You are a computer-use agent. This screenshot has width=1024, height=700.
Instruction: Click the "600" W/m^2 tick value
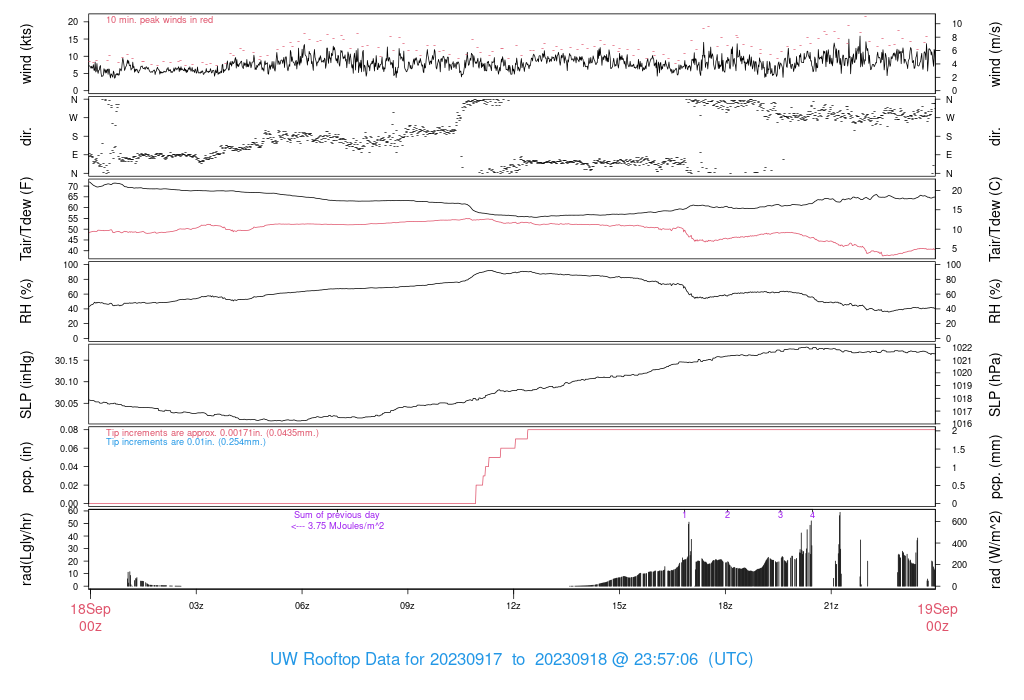959,522
